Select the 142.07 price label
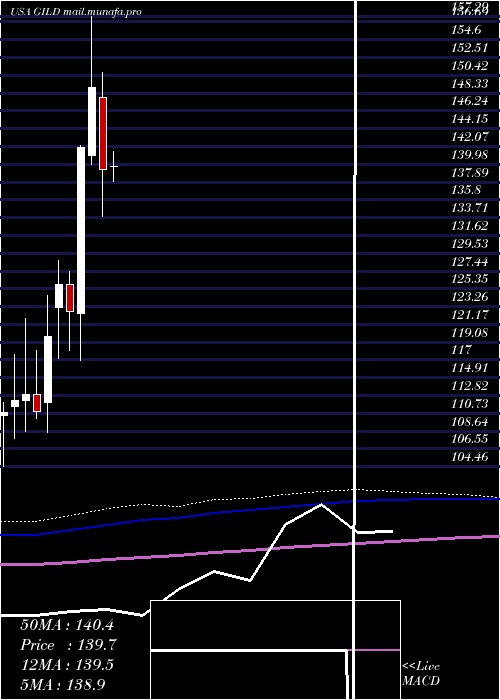The height and width of the screenshot is (700, 500). (469, 137)
